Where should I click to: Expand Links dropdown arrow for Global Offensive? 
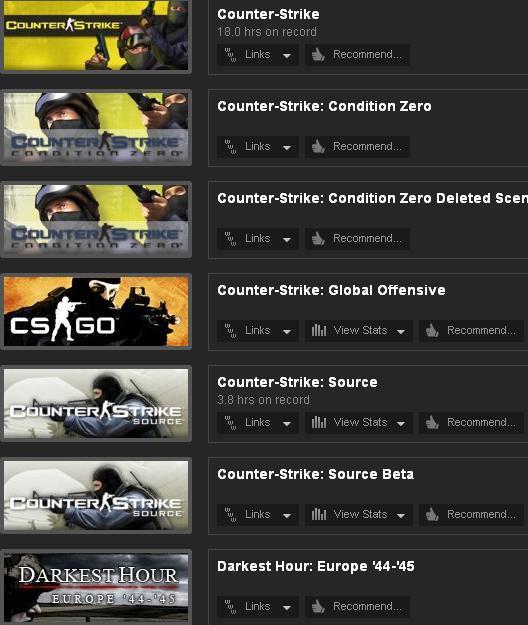[287, 332]
